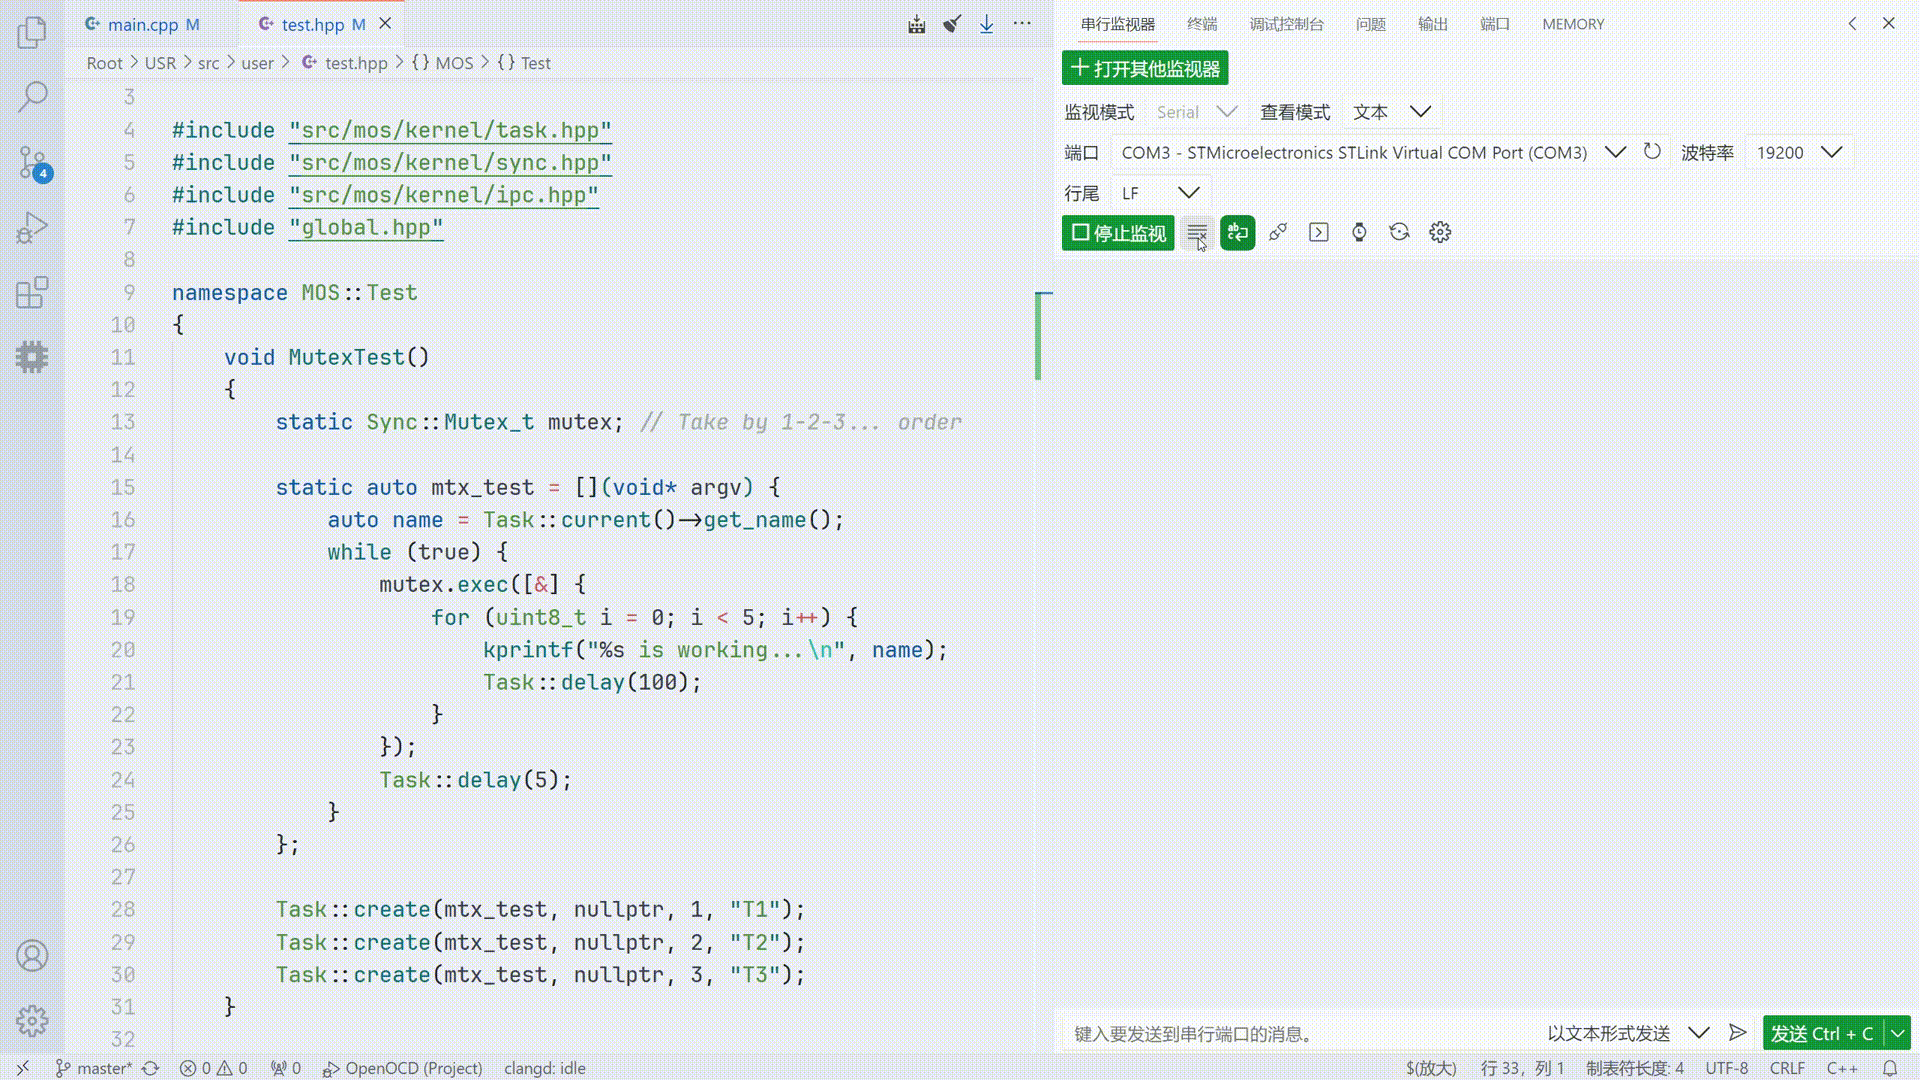Click the send message arrow icon
The height and width of the screenshot is (1080, 1920).
[1738, 1033]
